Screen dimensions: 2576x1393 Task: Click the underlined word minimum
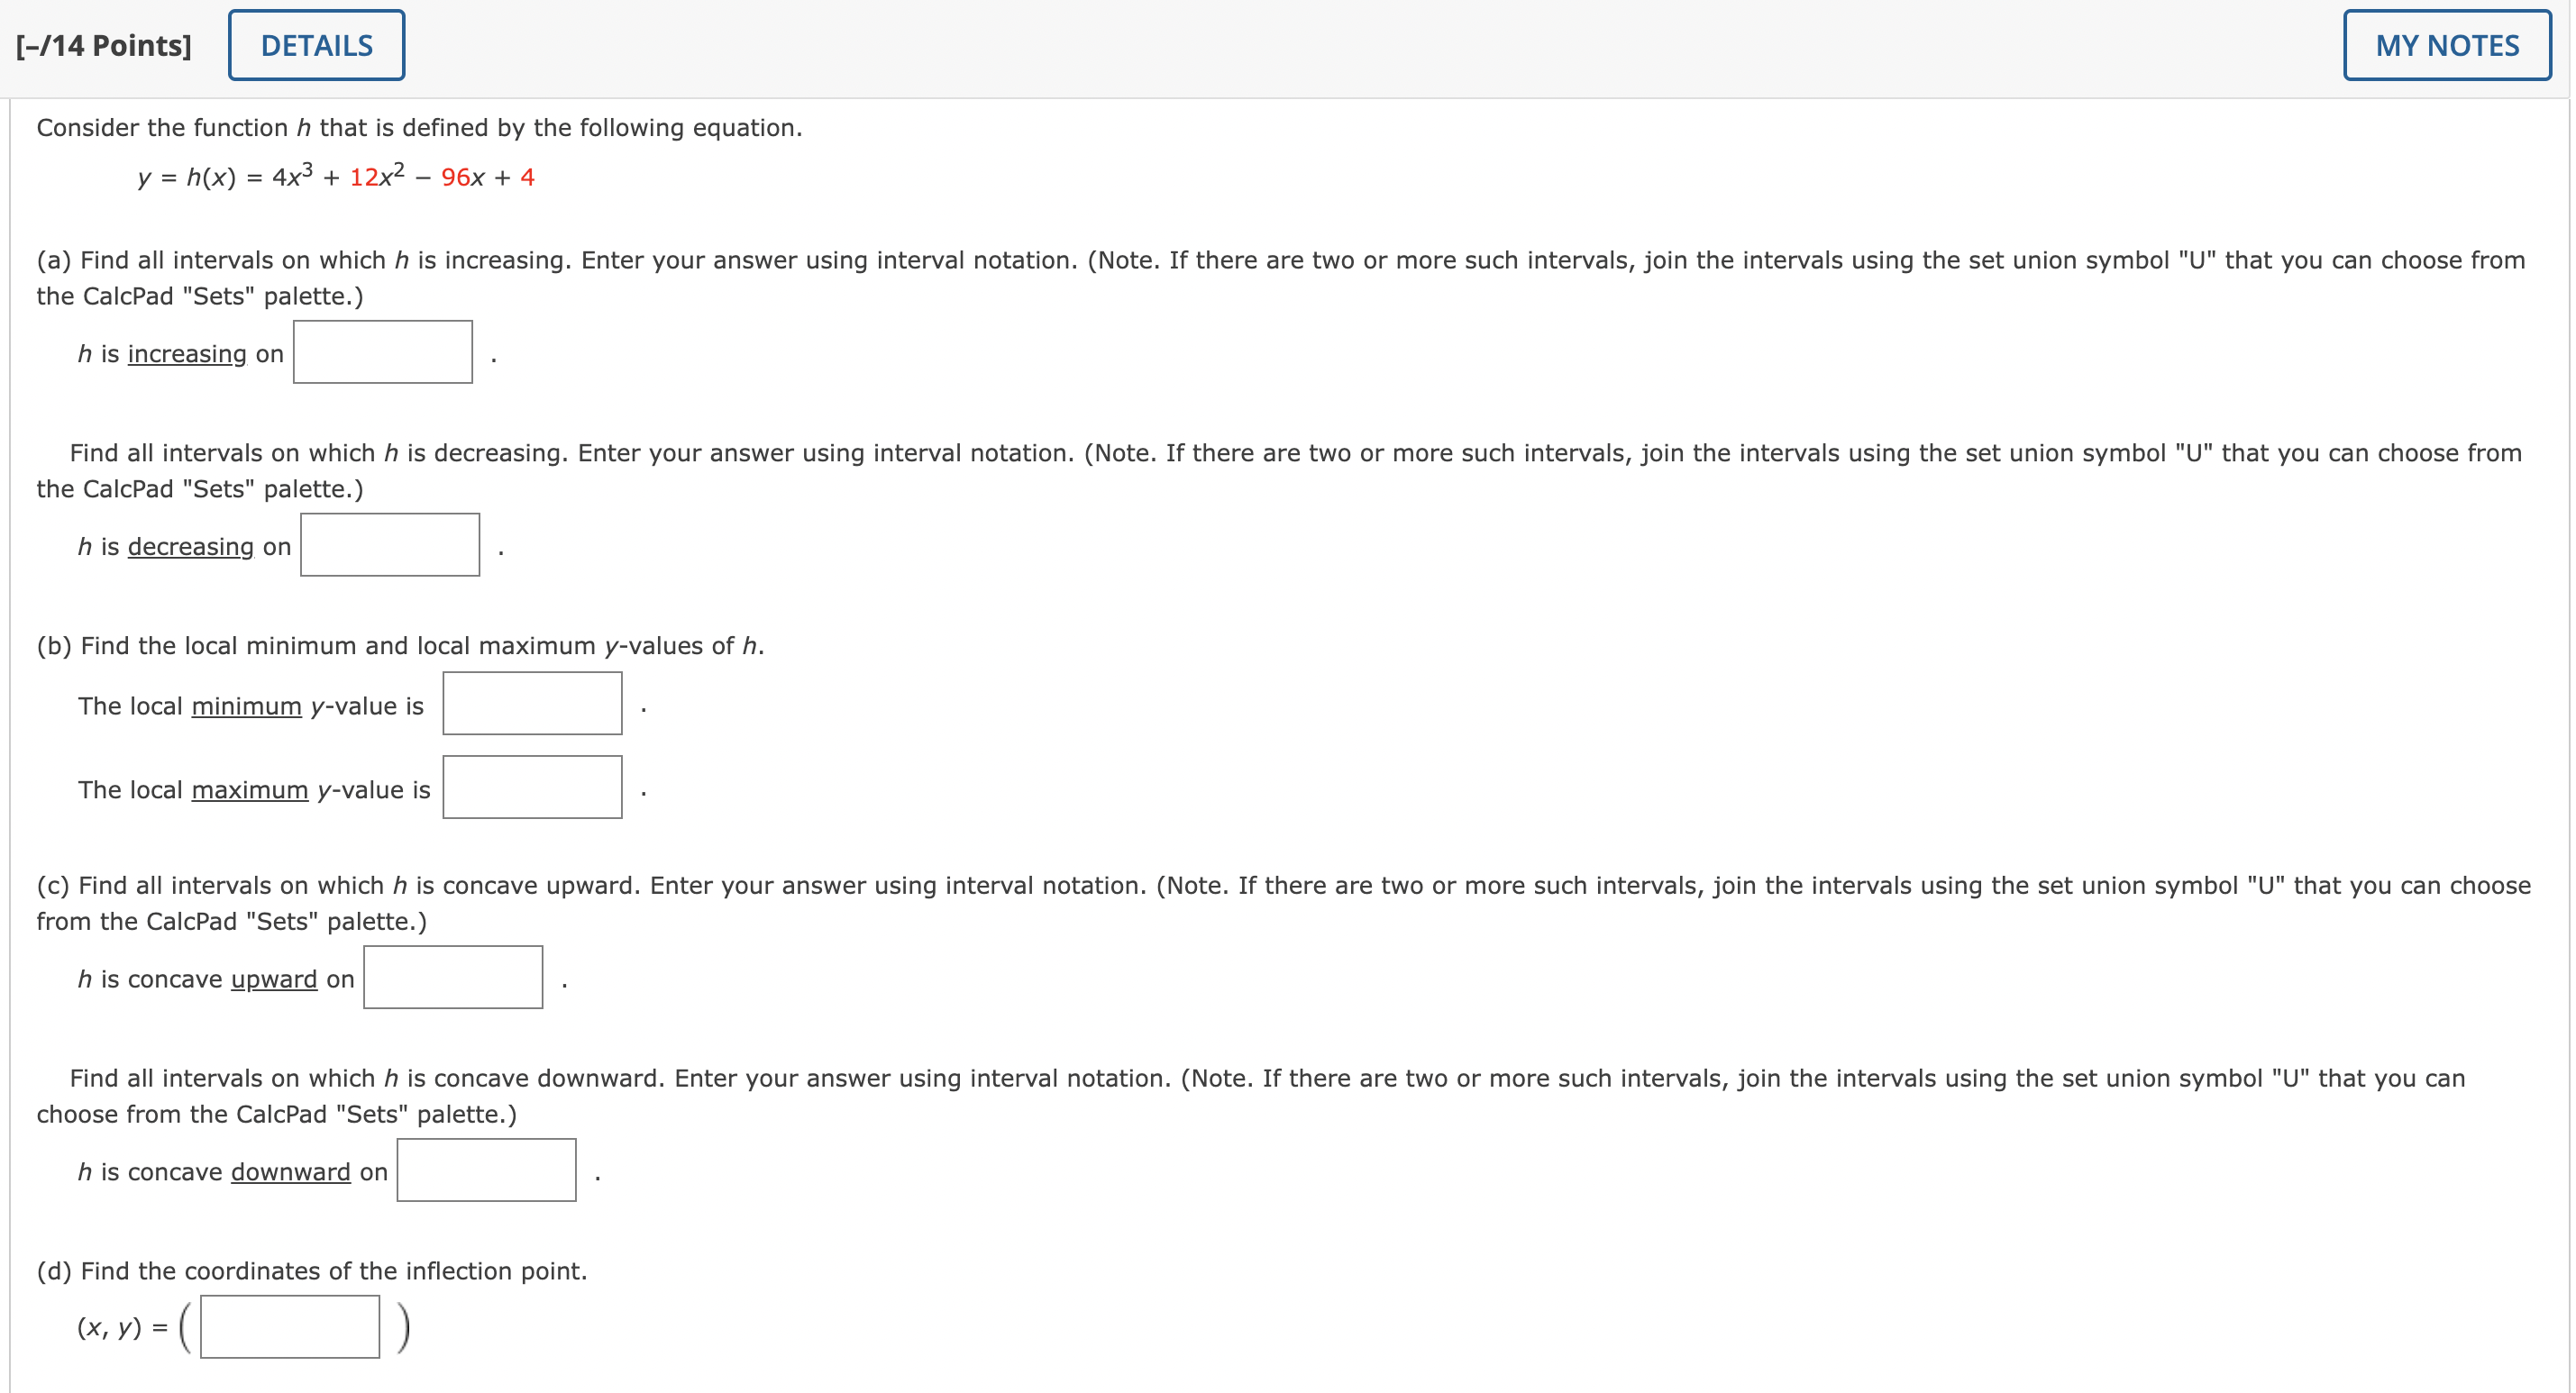[x=246, y=706]
